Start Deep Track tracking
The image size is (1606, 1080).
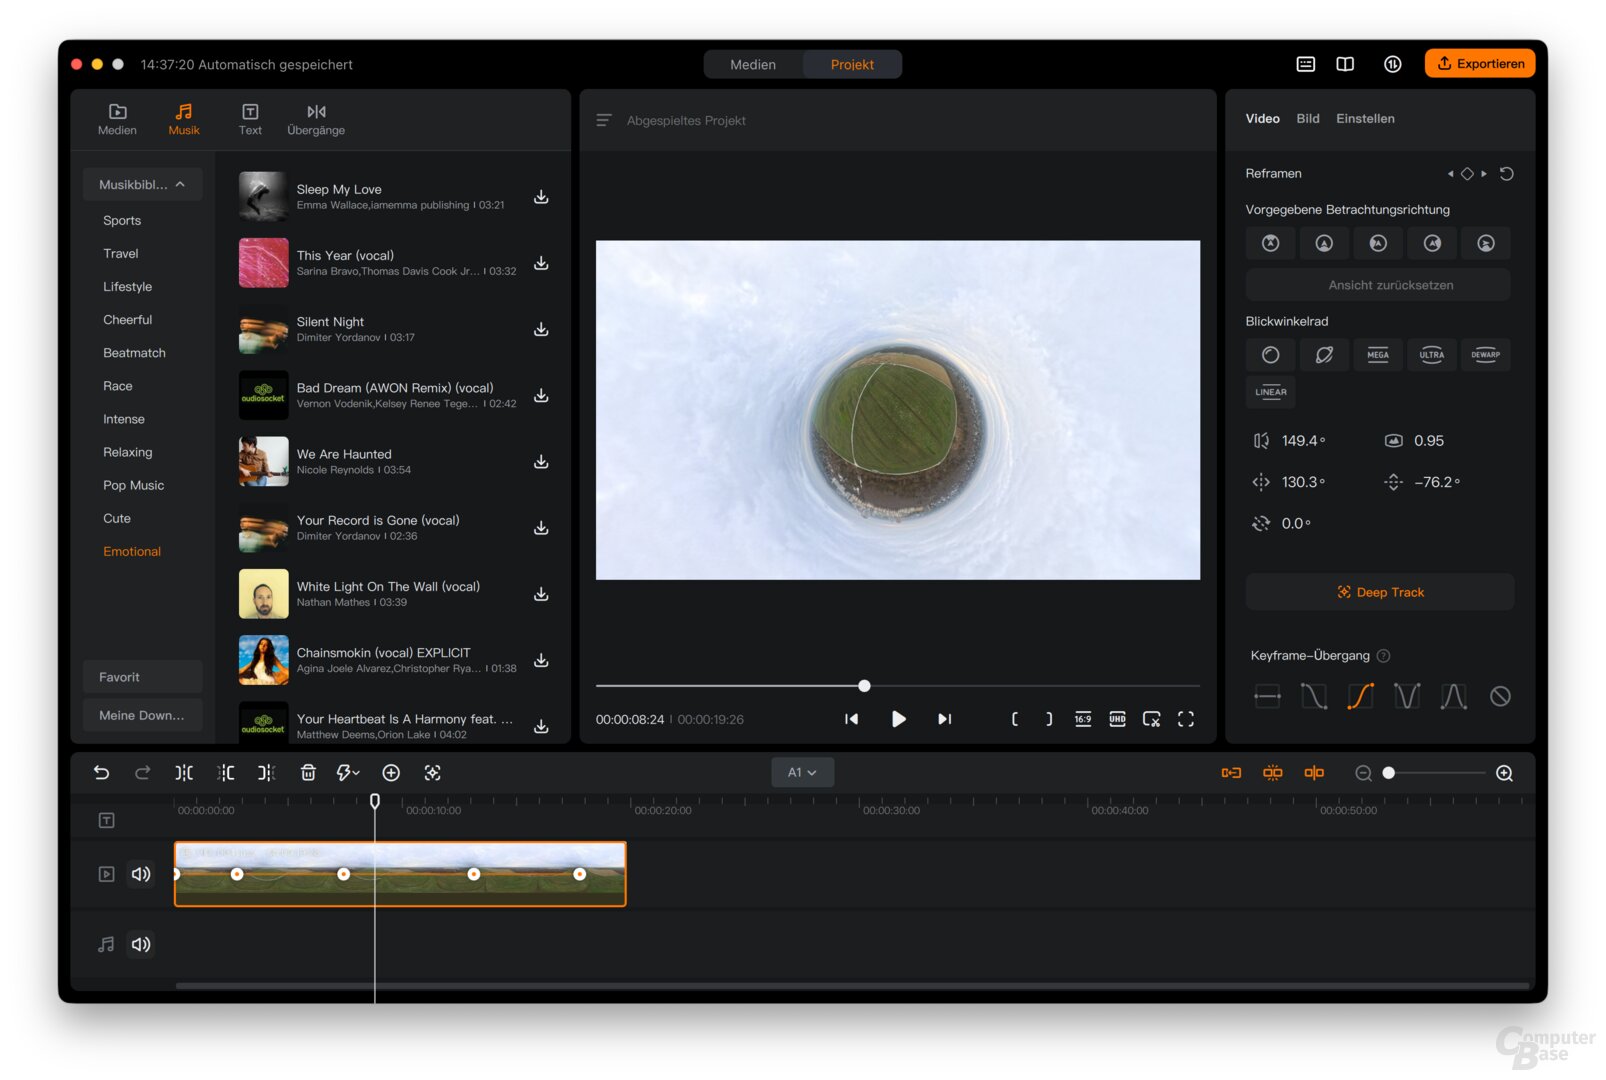click(x=1380, y=592)
